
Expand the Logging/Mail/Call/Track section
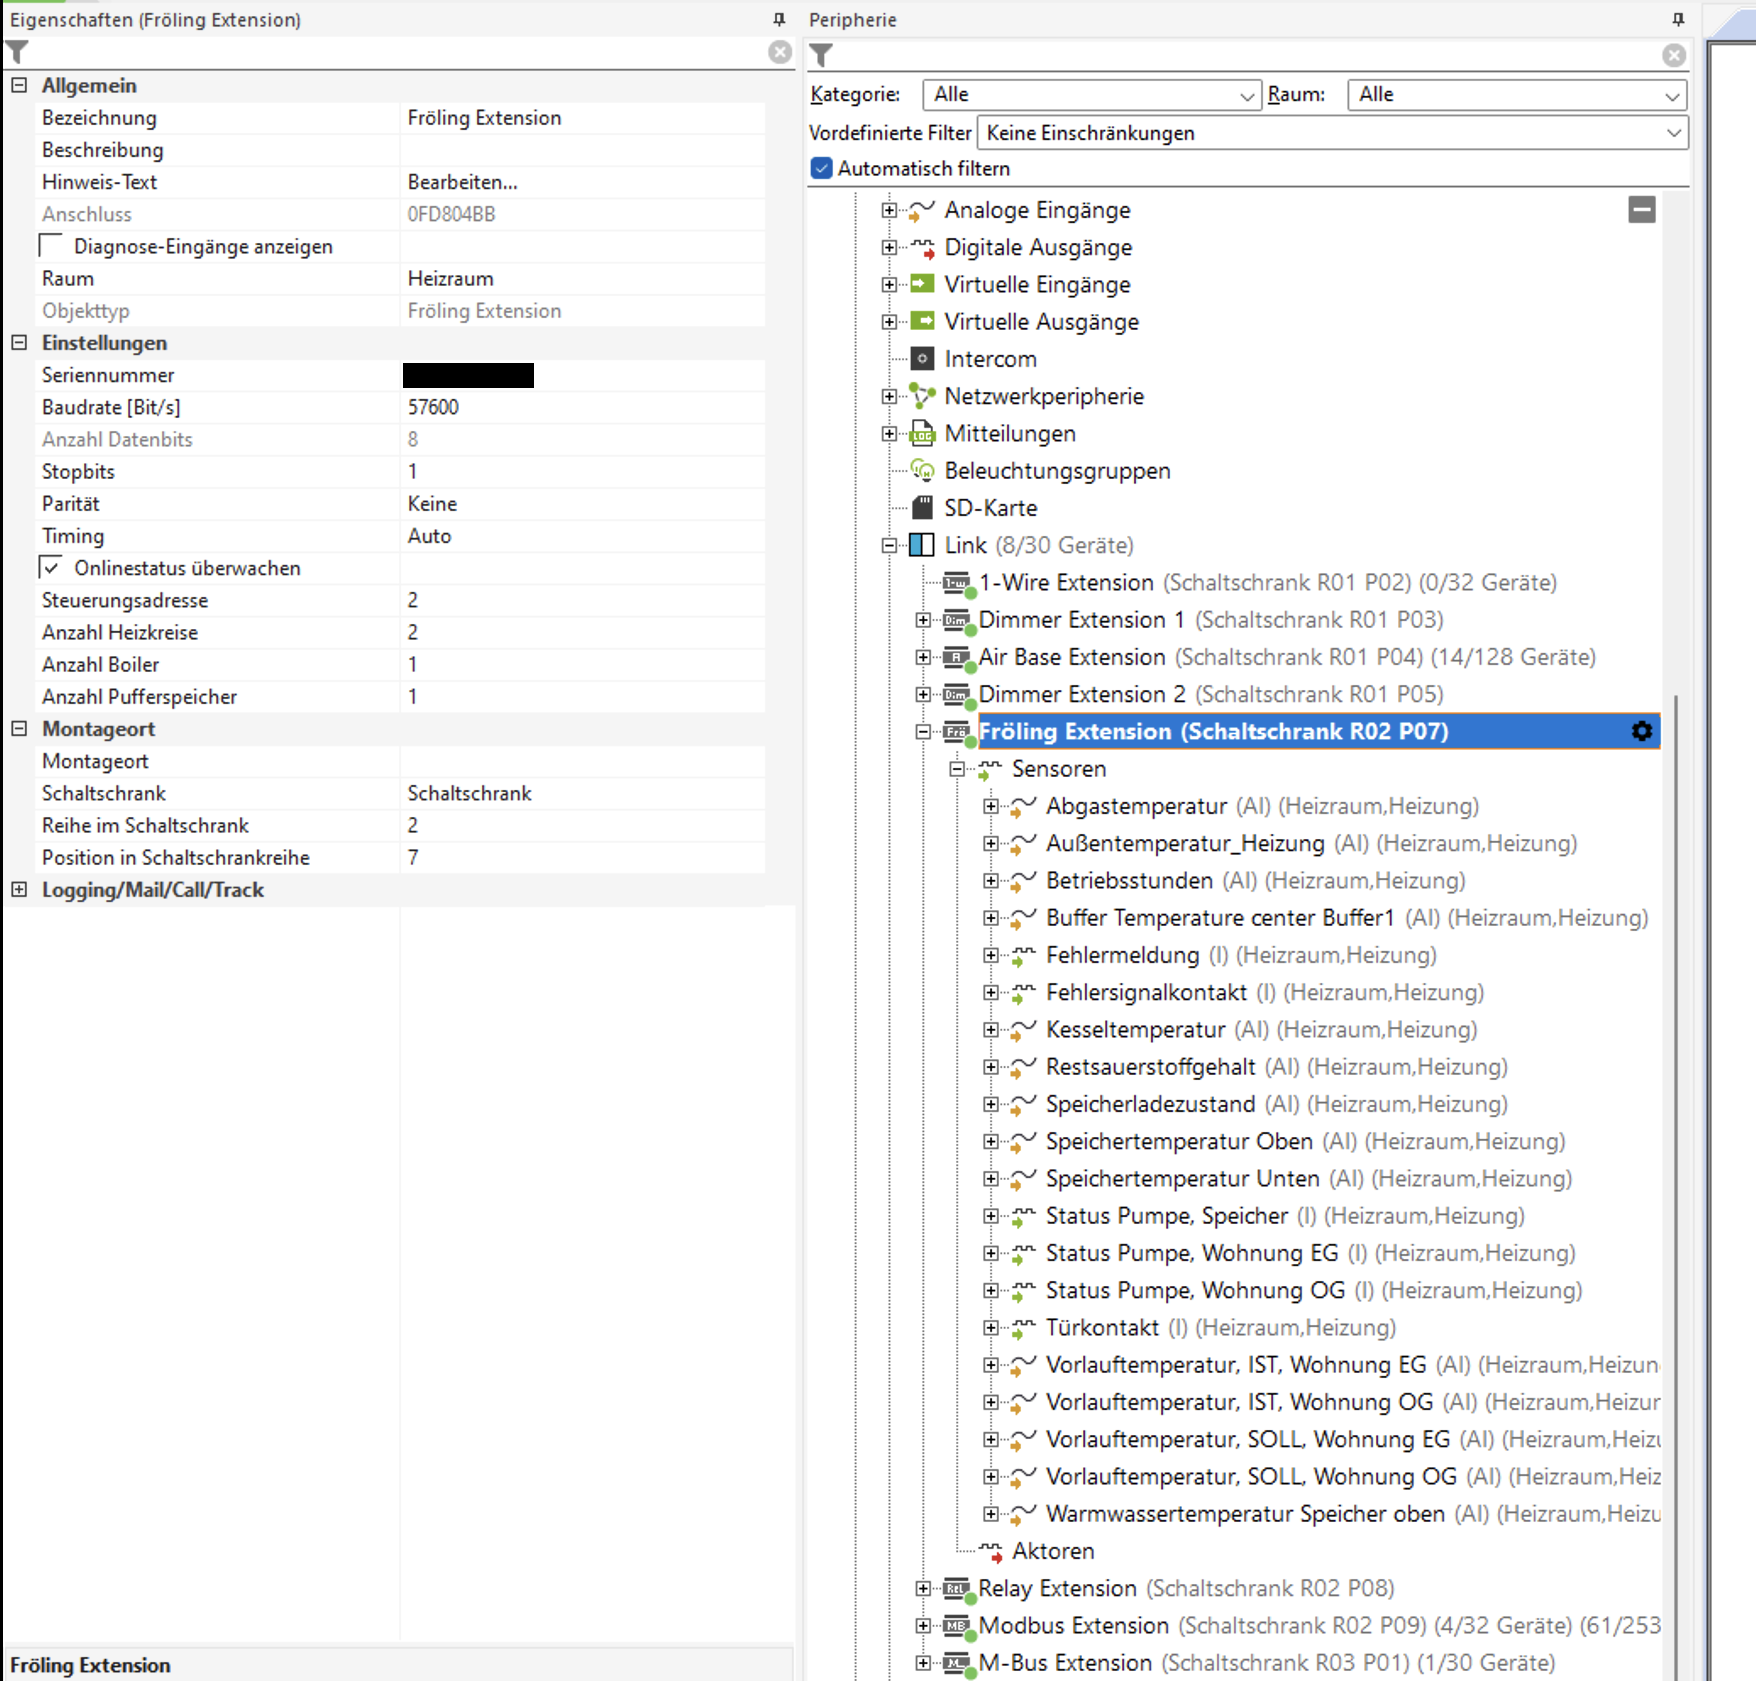19,889
